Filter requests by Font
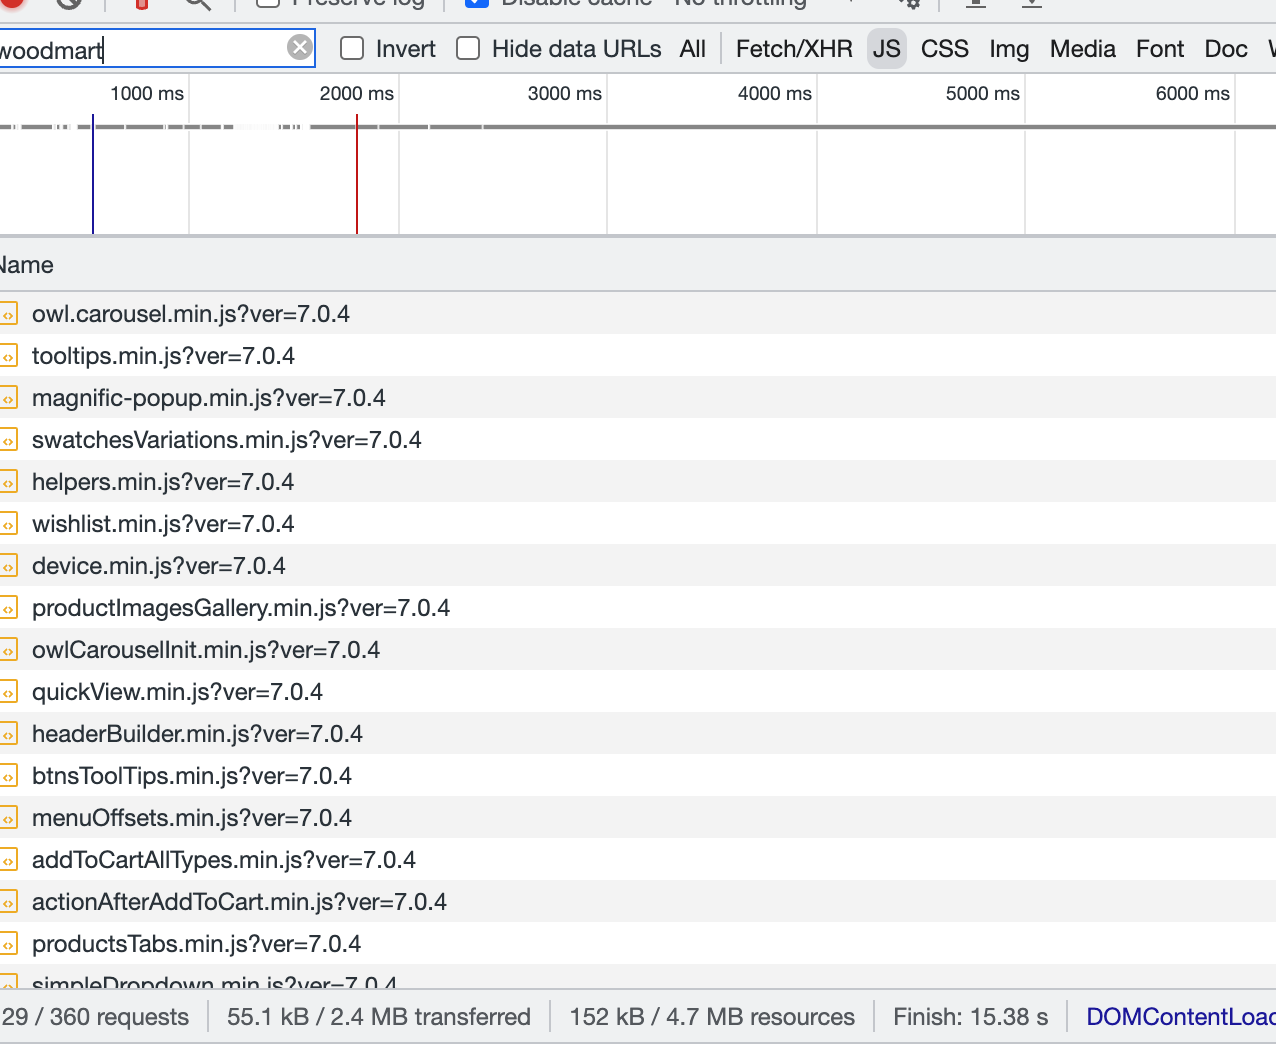The width and height of the screenshot is (1276, 1044). [x=1160, y=49]
